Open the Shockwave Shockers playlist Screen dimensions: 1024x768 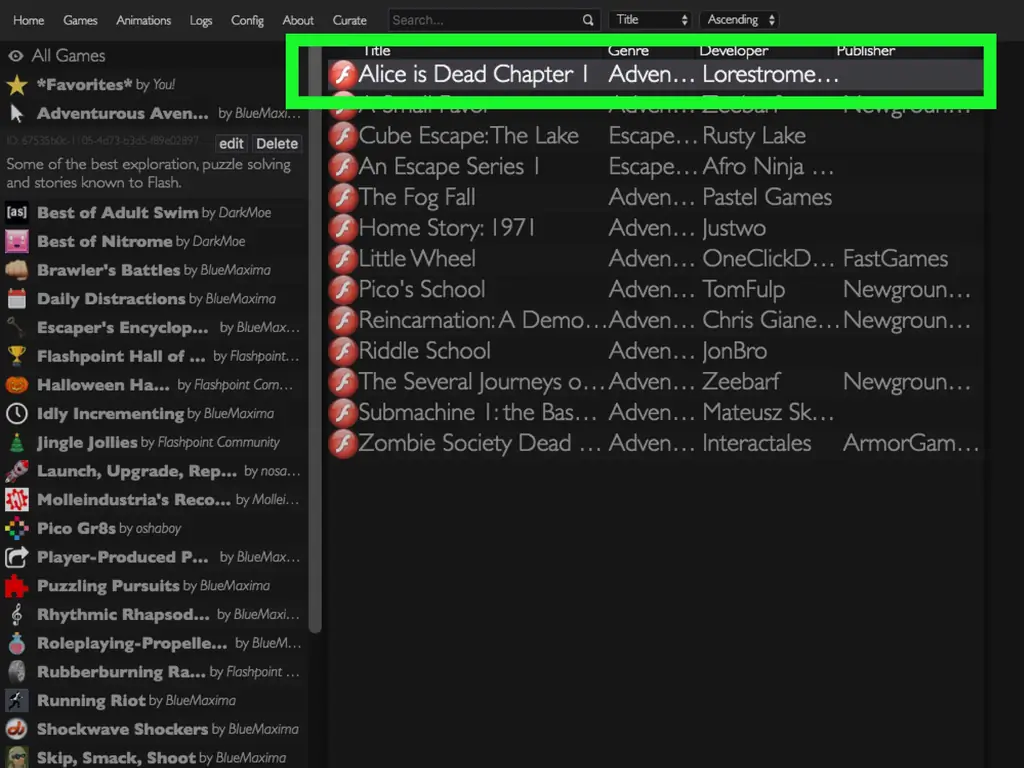point(153,729)
